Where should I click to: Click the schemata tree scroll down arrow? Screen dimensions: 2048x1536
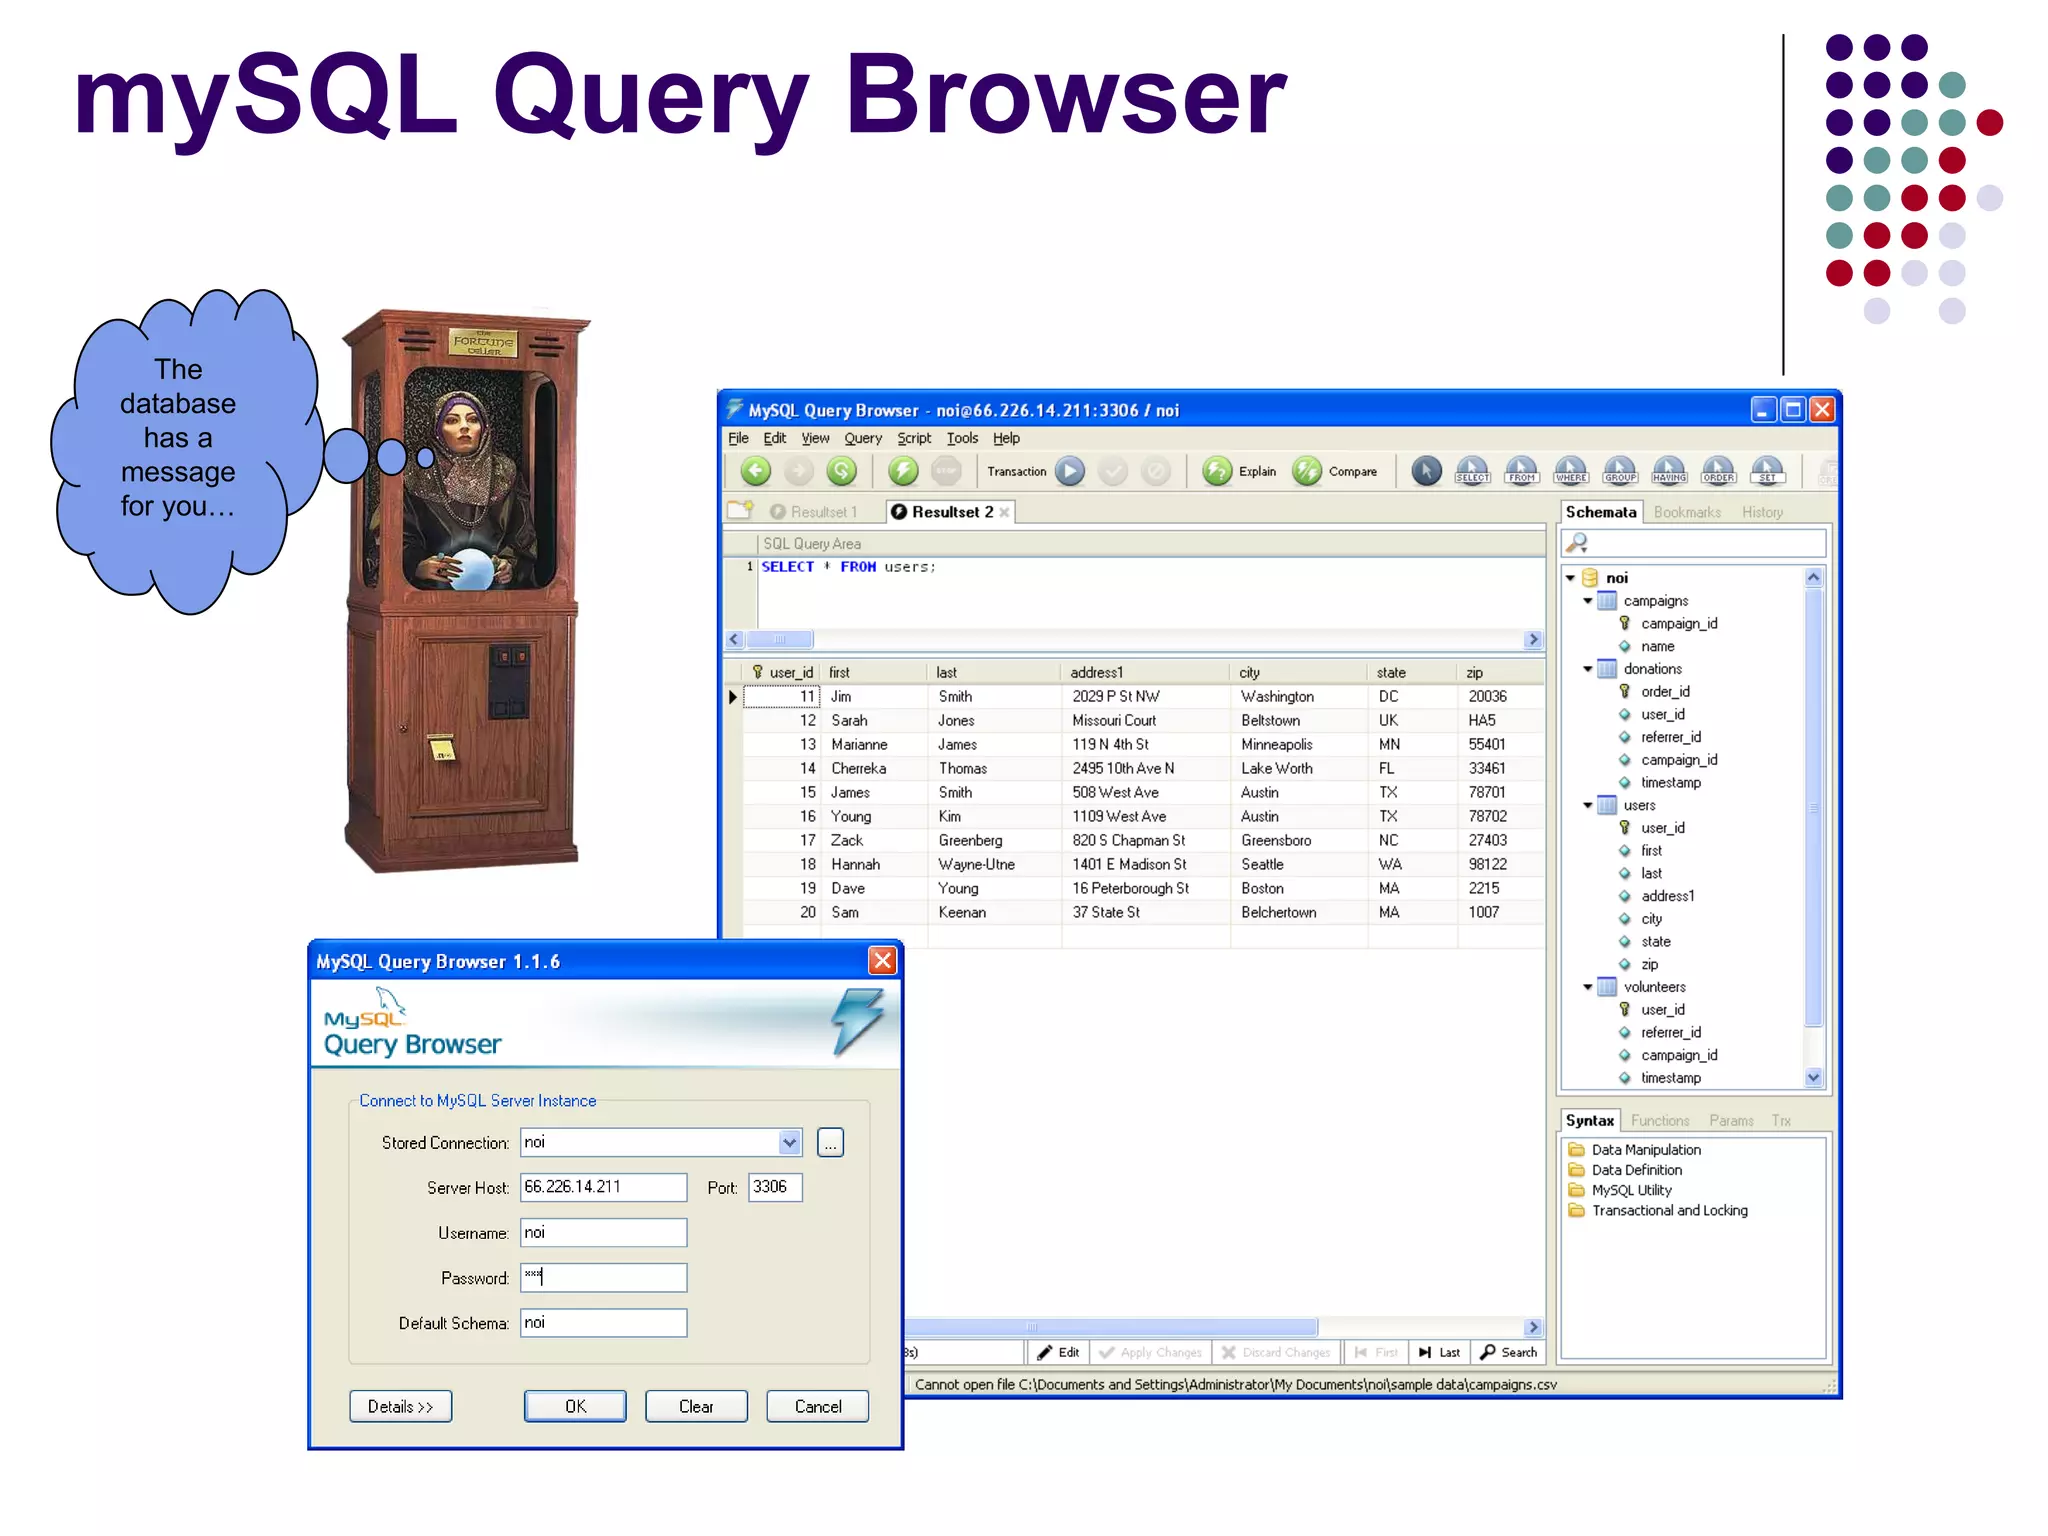1814,1077
